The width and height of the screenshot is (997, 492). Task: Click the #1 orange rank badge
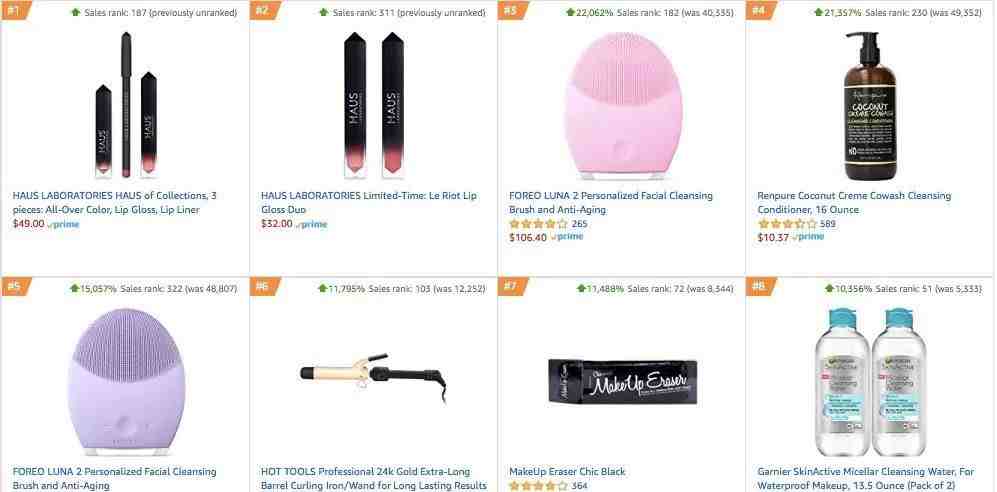[15, 10]
